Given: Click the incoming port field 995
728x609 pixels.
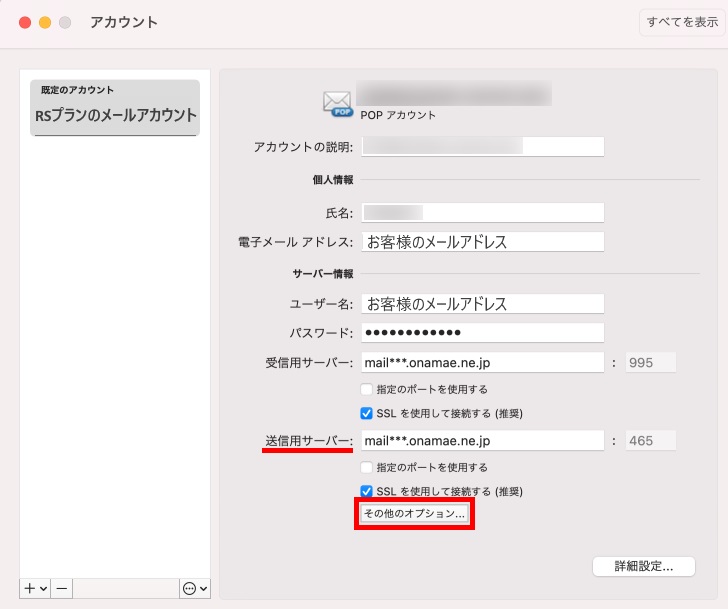Looking at the screenshot, I should (650, 362).
